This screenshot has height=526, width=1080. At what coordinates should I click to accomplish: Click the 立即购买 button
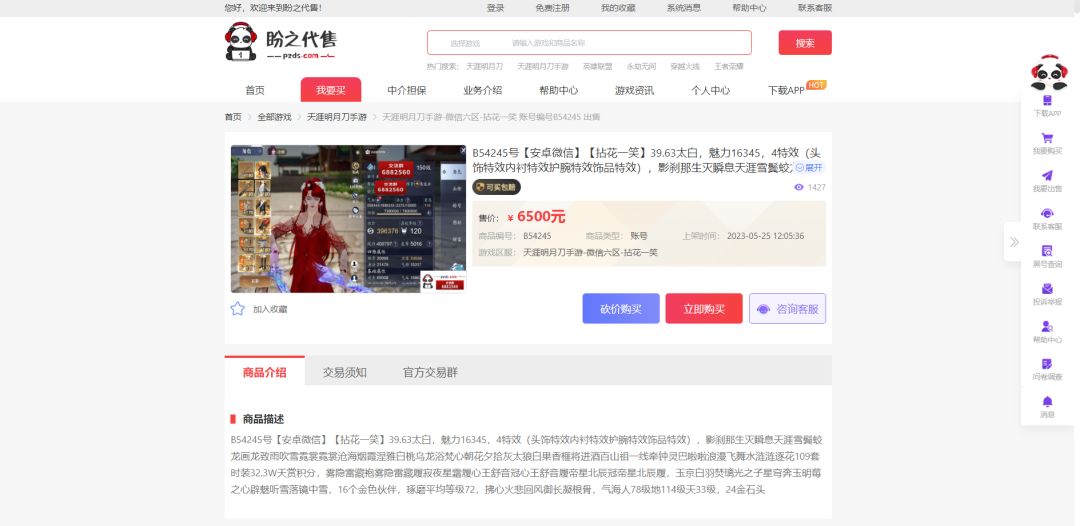tap(704, 308)
